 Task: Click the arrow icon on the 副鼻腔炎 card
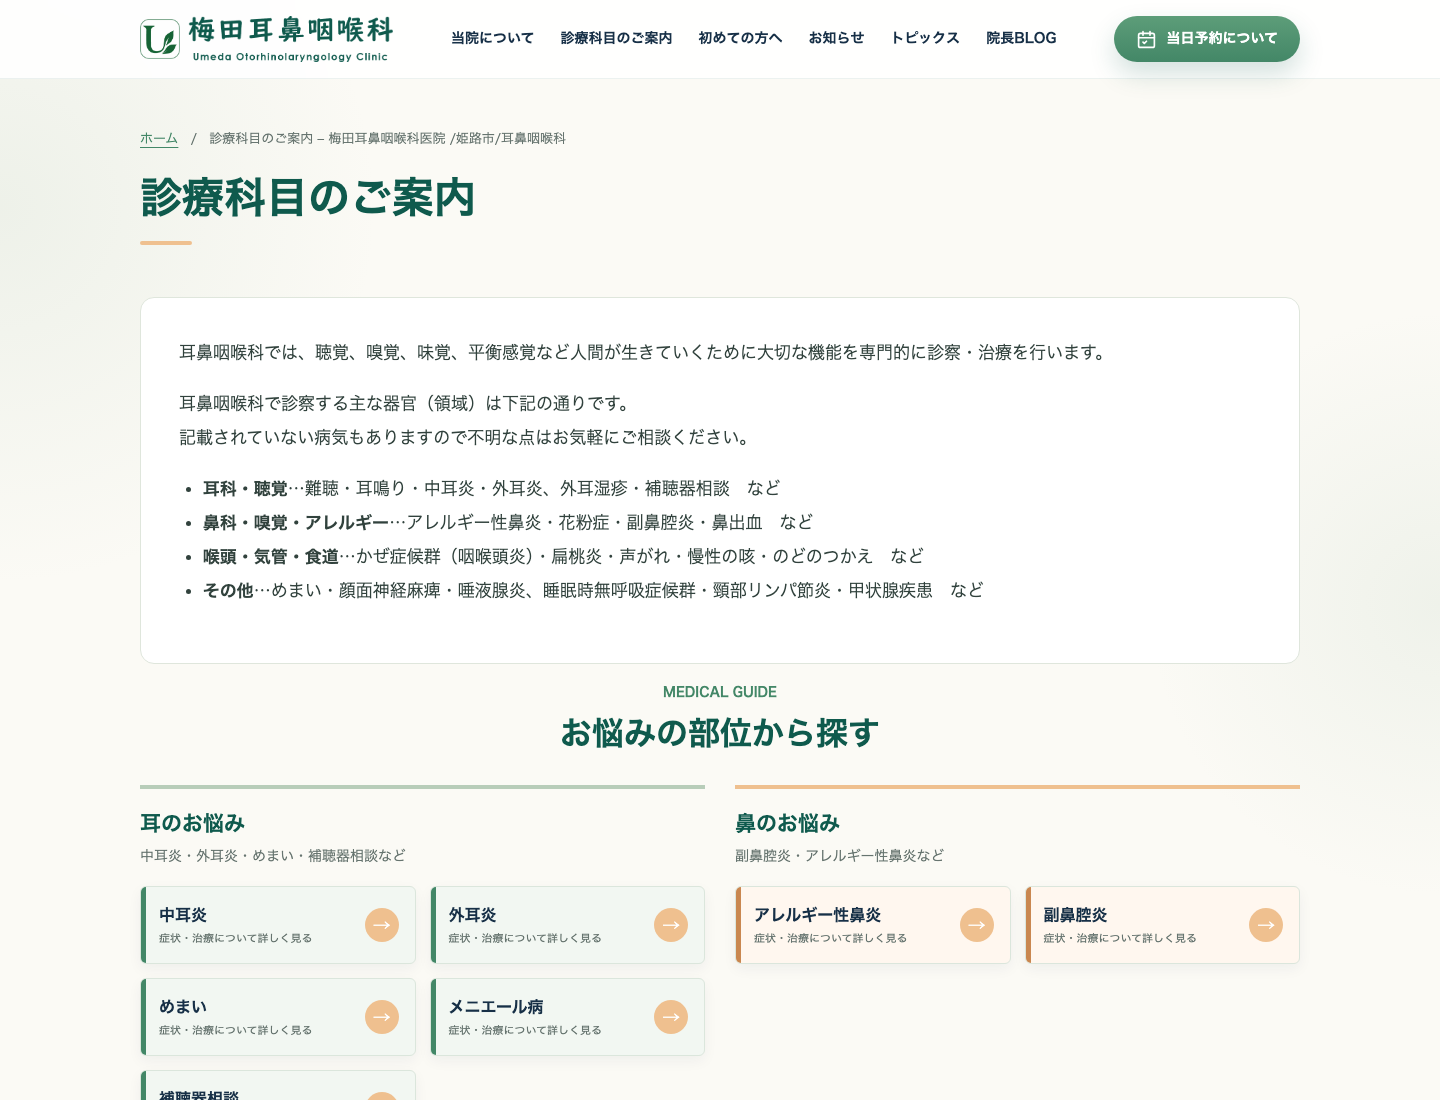click(1266, 925)
